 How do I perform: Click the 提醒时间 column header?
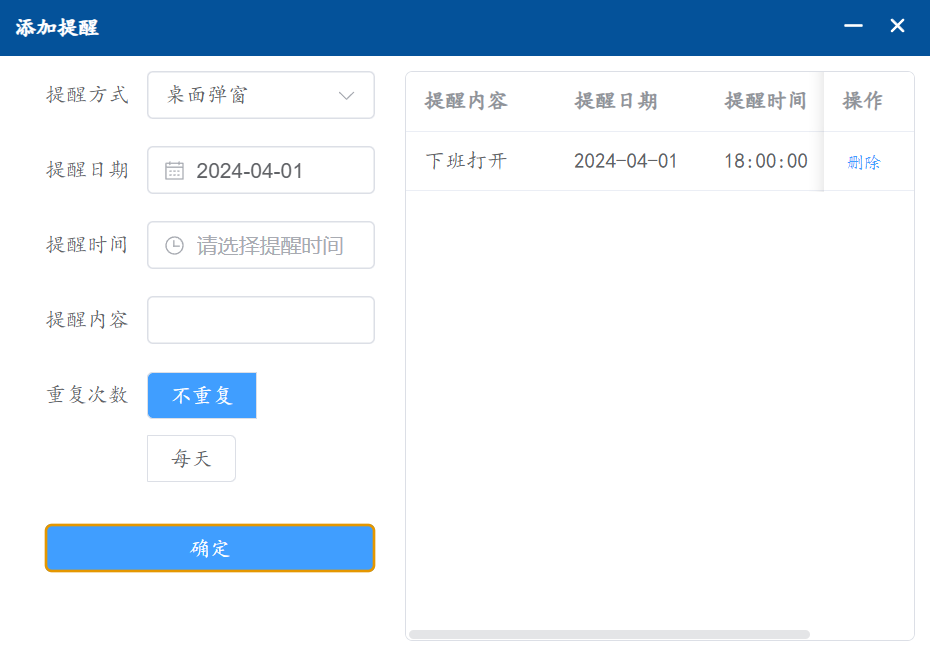tap(765, 101)
